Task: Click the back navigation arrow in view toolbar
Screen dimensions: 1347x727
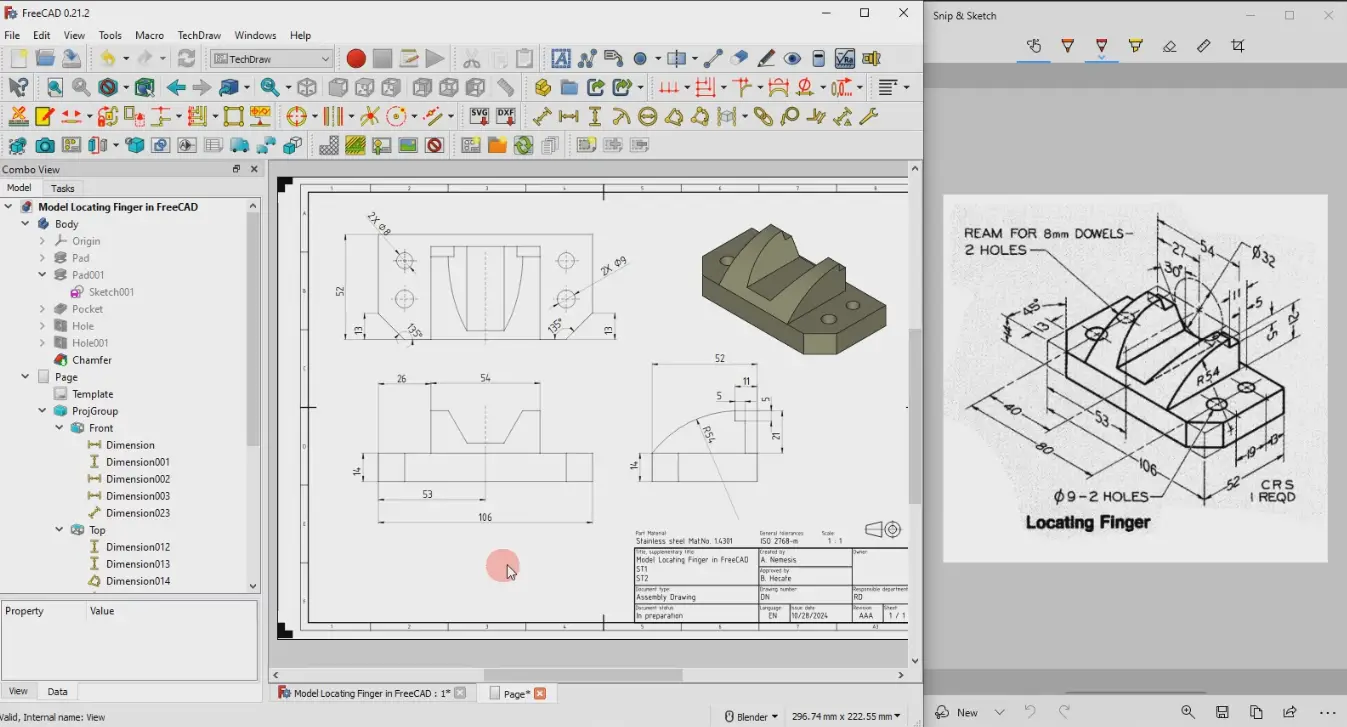Action: coord(176,88)
